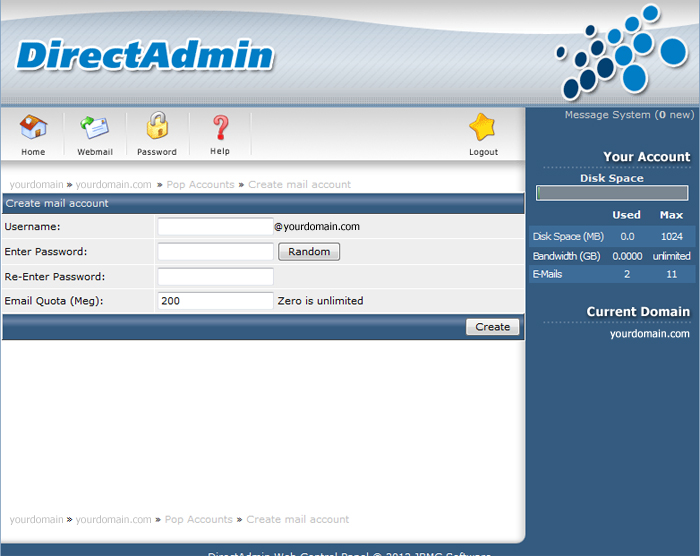Click Bandwidth max value unlimited
This screenshot has width=700, height=556.
[x=671, y=256]
